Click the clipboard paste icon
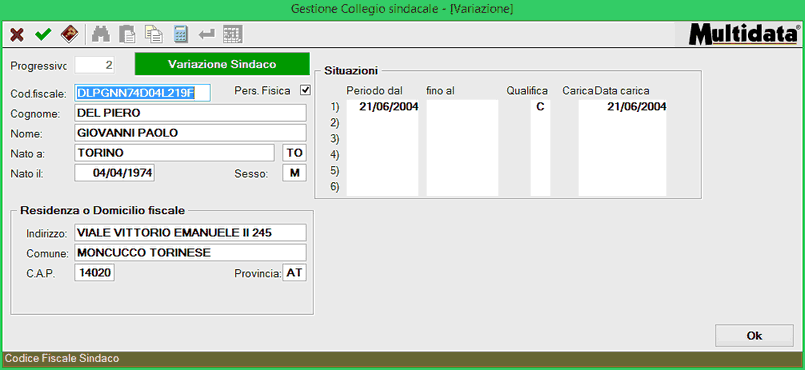 (x=127, y=35)
